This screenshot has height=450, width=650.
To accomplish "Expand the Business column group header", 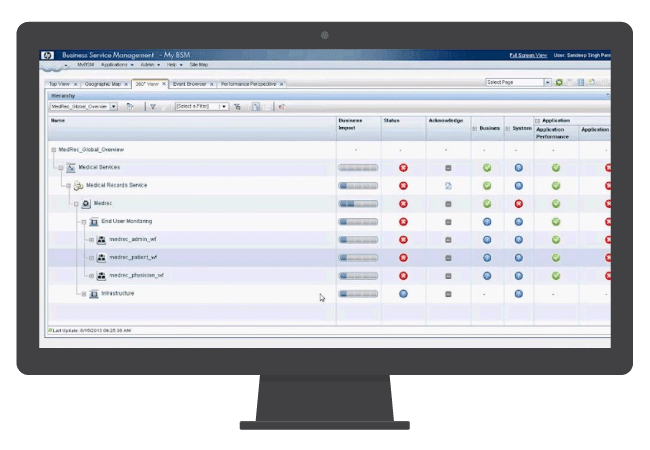I will [475, 129].
